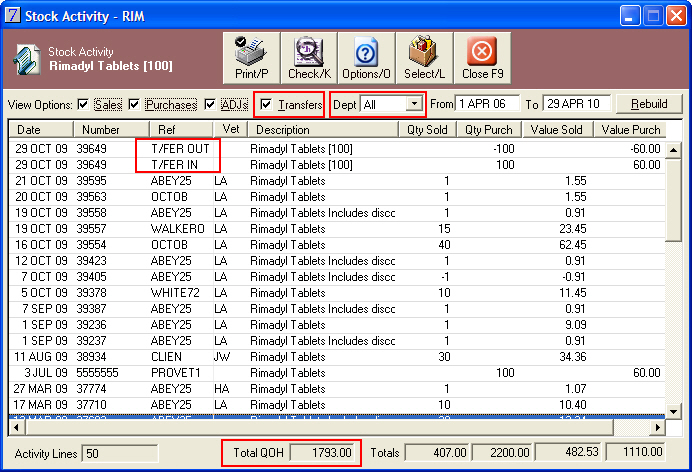Click the Totals value 482.53
Screen dimensions: 692x472
[569, 453]
